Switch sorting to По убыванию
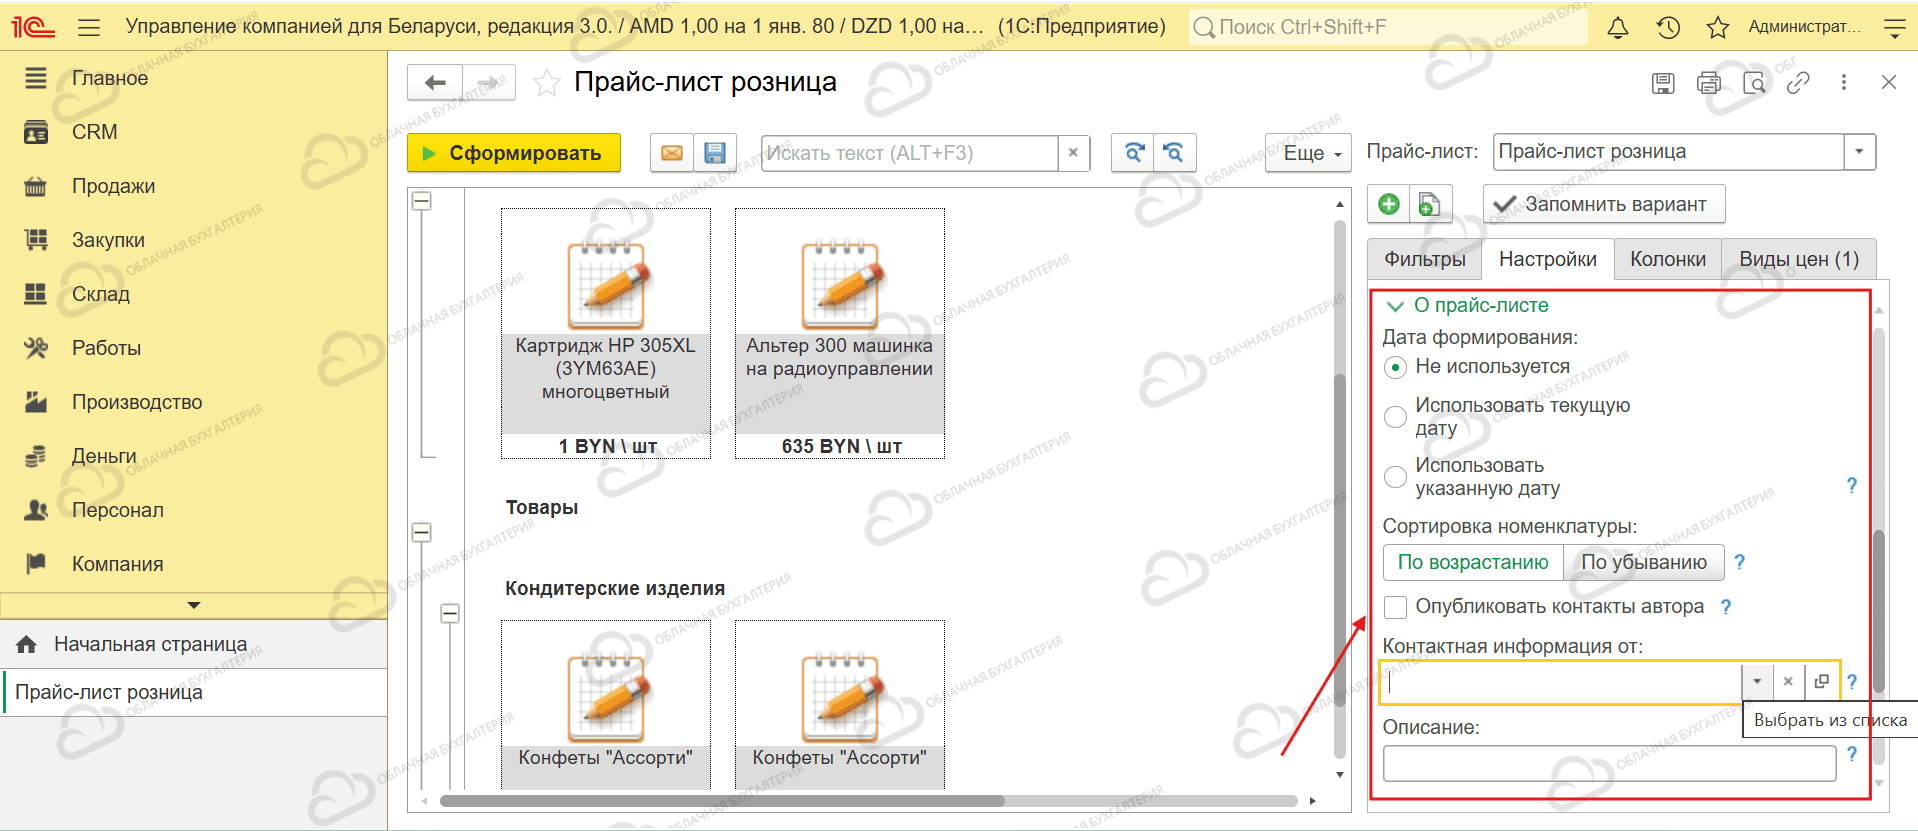 (1644, 562)
